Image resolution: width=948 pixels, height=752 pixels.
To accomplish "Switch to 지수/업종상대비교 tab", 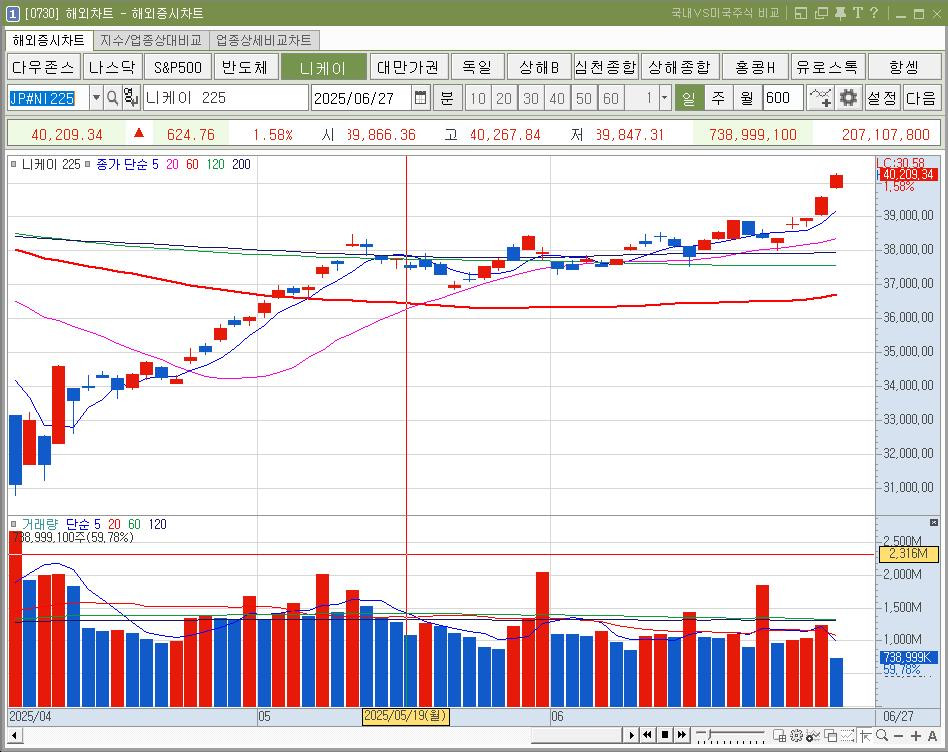I will pyautogui.click(x=151, y=41).
